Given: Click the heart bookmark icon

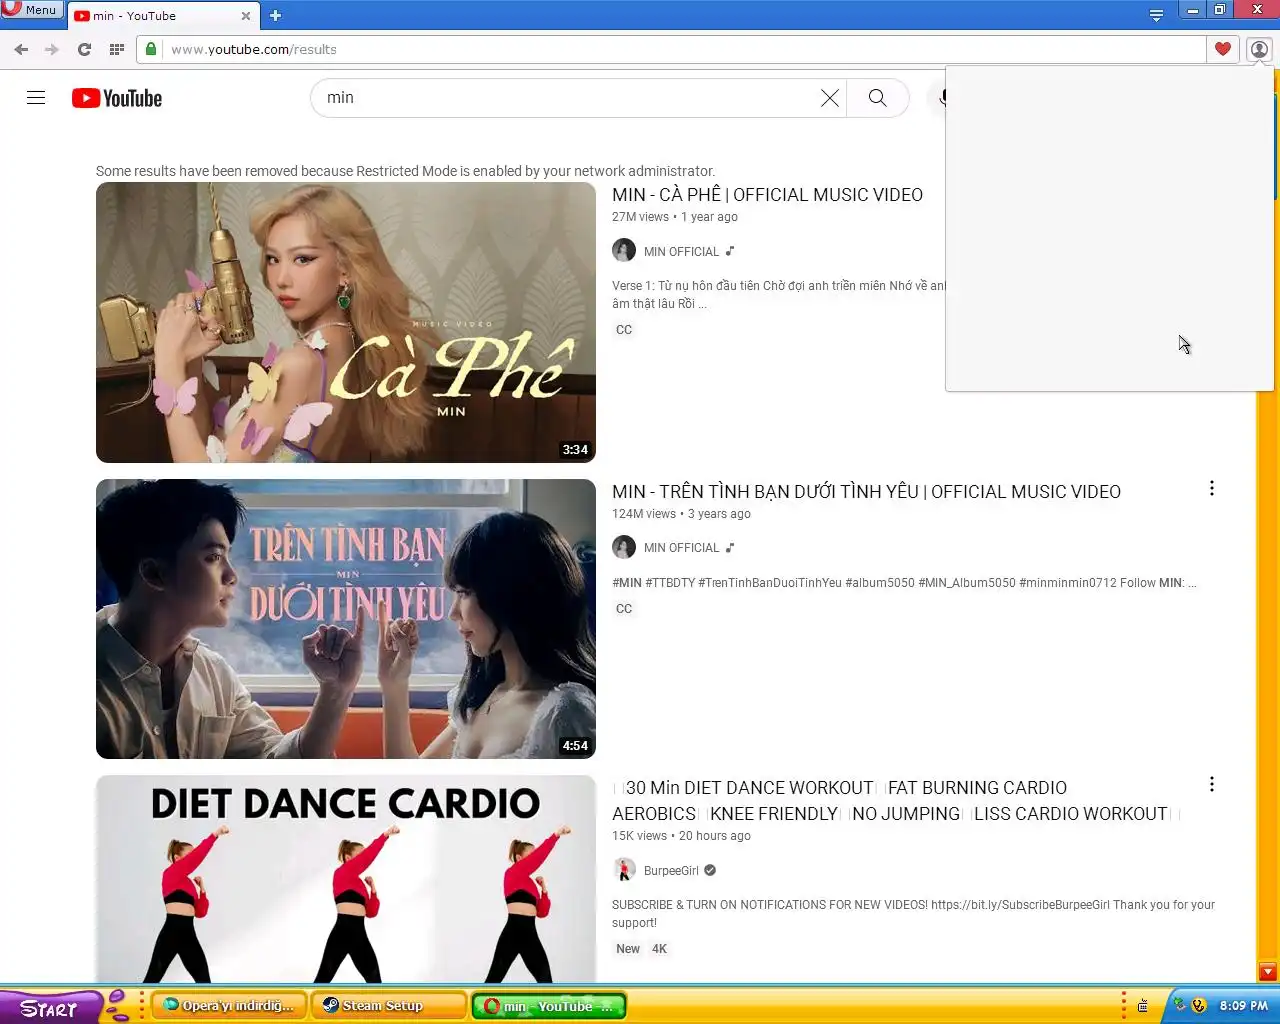Looking at the screenshot, I should pos(1222,49).
